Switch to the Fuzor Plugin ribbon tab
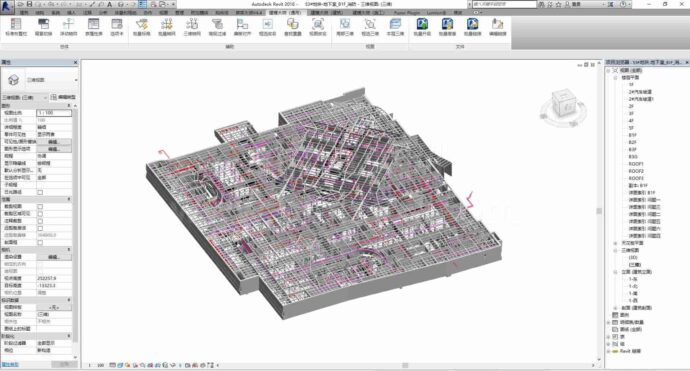The image size is (690, 371). coord(406,13)
